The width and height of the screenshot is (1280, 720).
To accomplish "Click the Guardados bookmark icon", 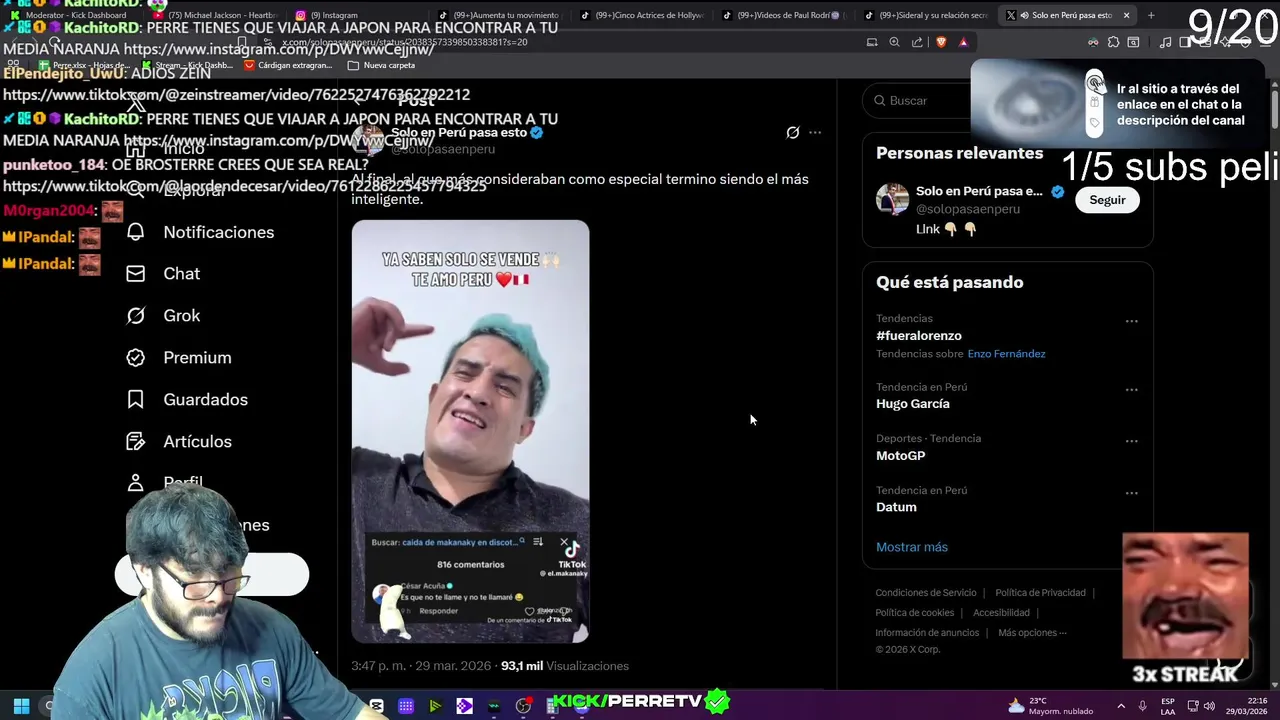I will click(136, 400).
